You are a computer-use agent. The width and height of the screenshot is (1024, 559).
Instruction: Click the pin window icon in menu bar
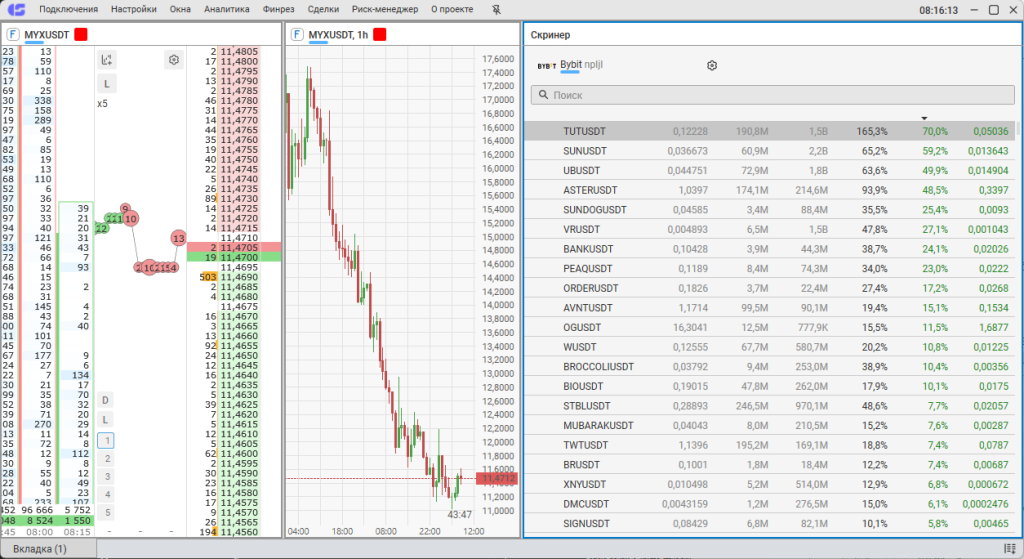coord(498,9)
